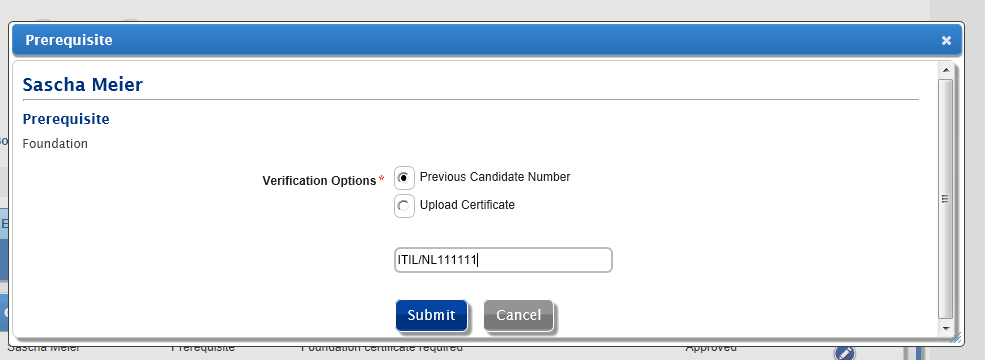Click the blue Prerequisite section heading
Image resolution: width=985 pixels, height=360 pixels.
[x=66, y=119]
